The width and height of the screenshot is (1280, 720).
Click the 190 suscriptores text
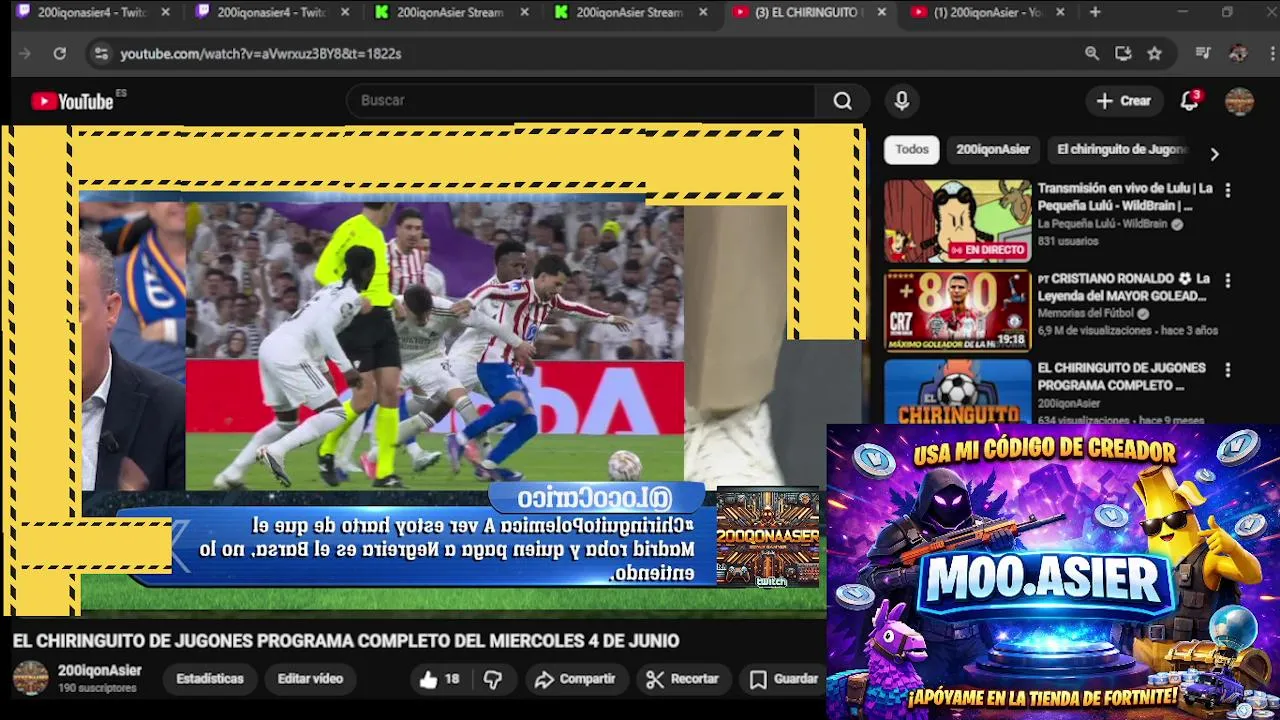pyautogui.click(x=97, y=688)
